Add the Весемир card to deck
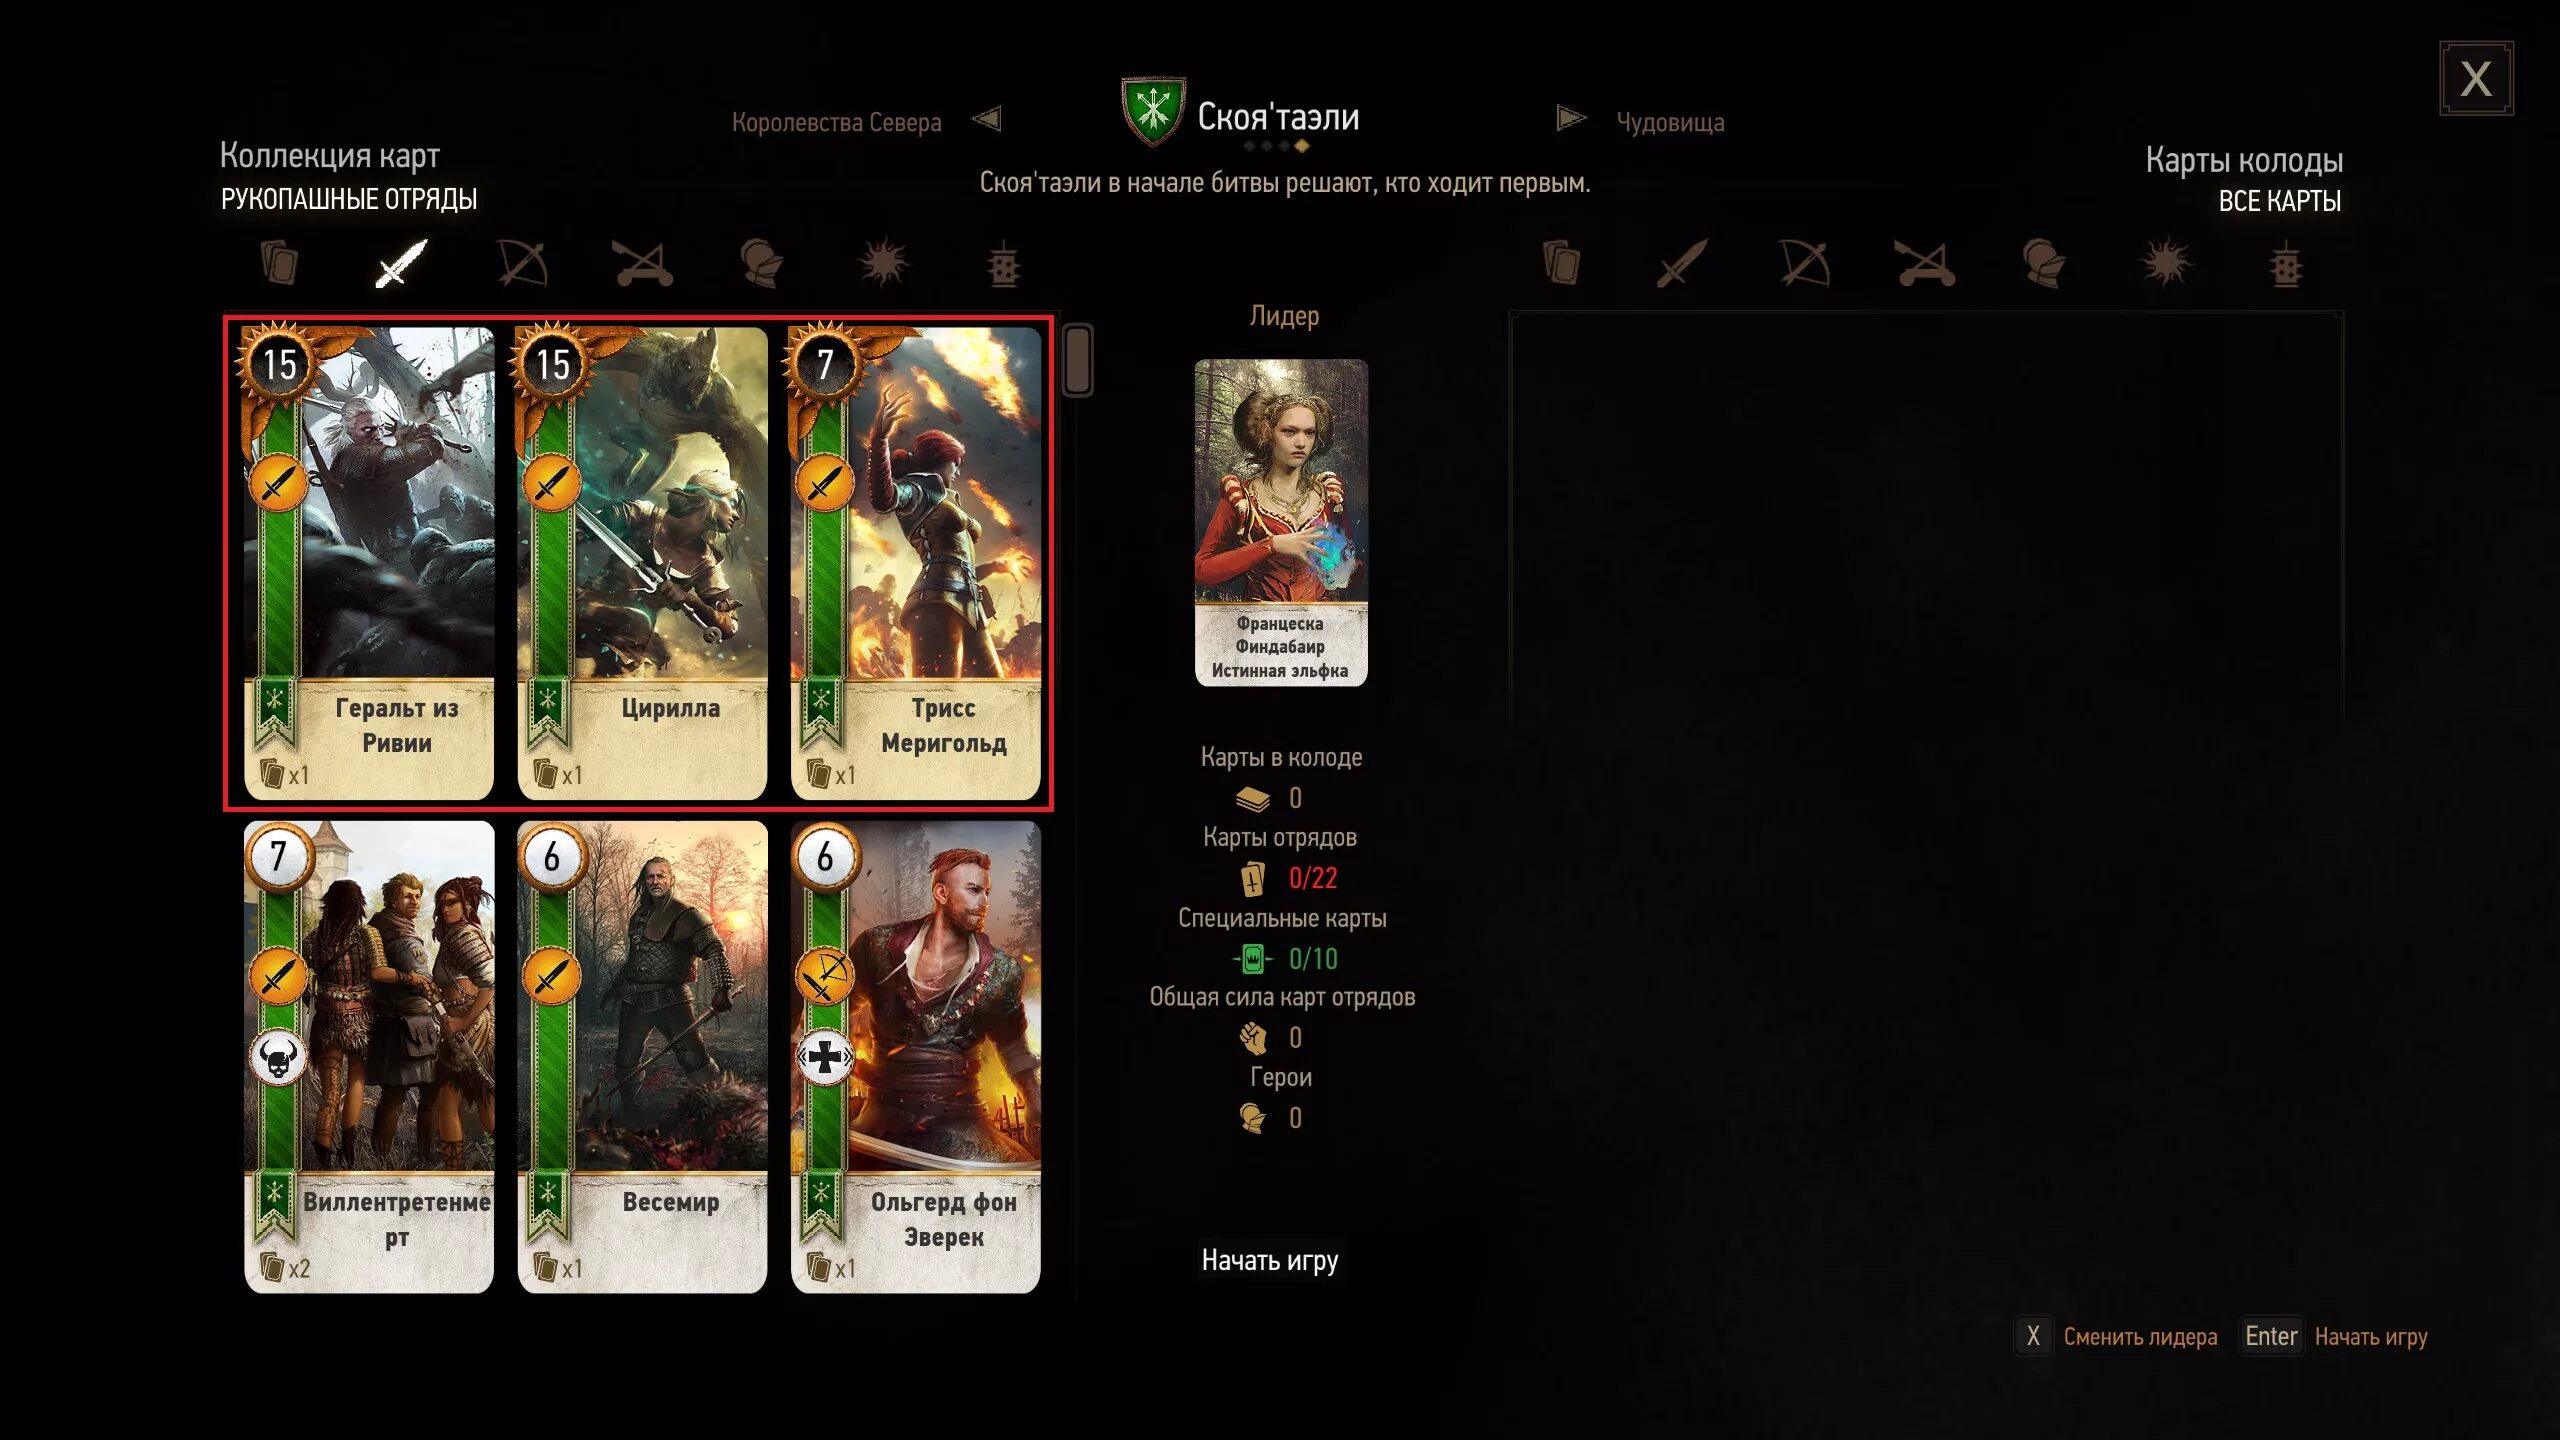2560x1440 pixels. click(x=642, y=1057)
